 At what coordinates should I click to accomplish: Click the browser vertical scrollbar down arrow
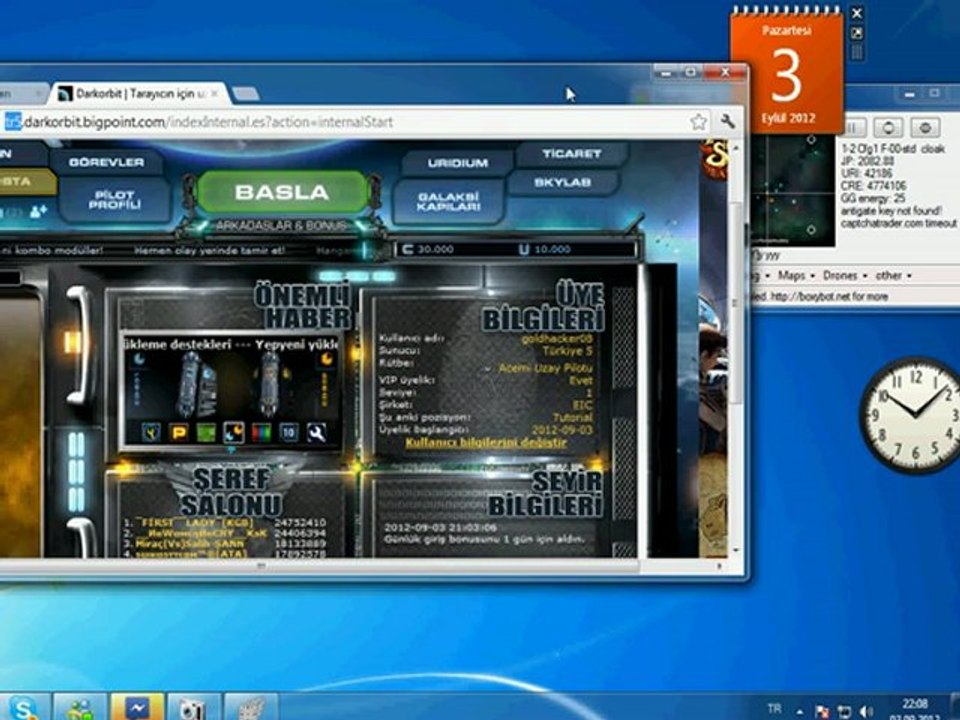pos(736,550)
